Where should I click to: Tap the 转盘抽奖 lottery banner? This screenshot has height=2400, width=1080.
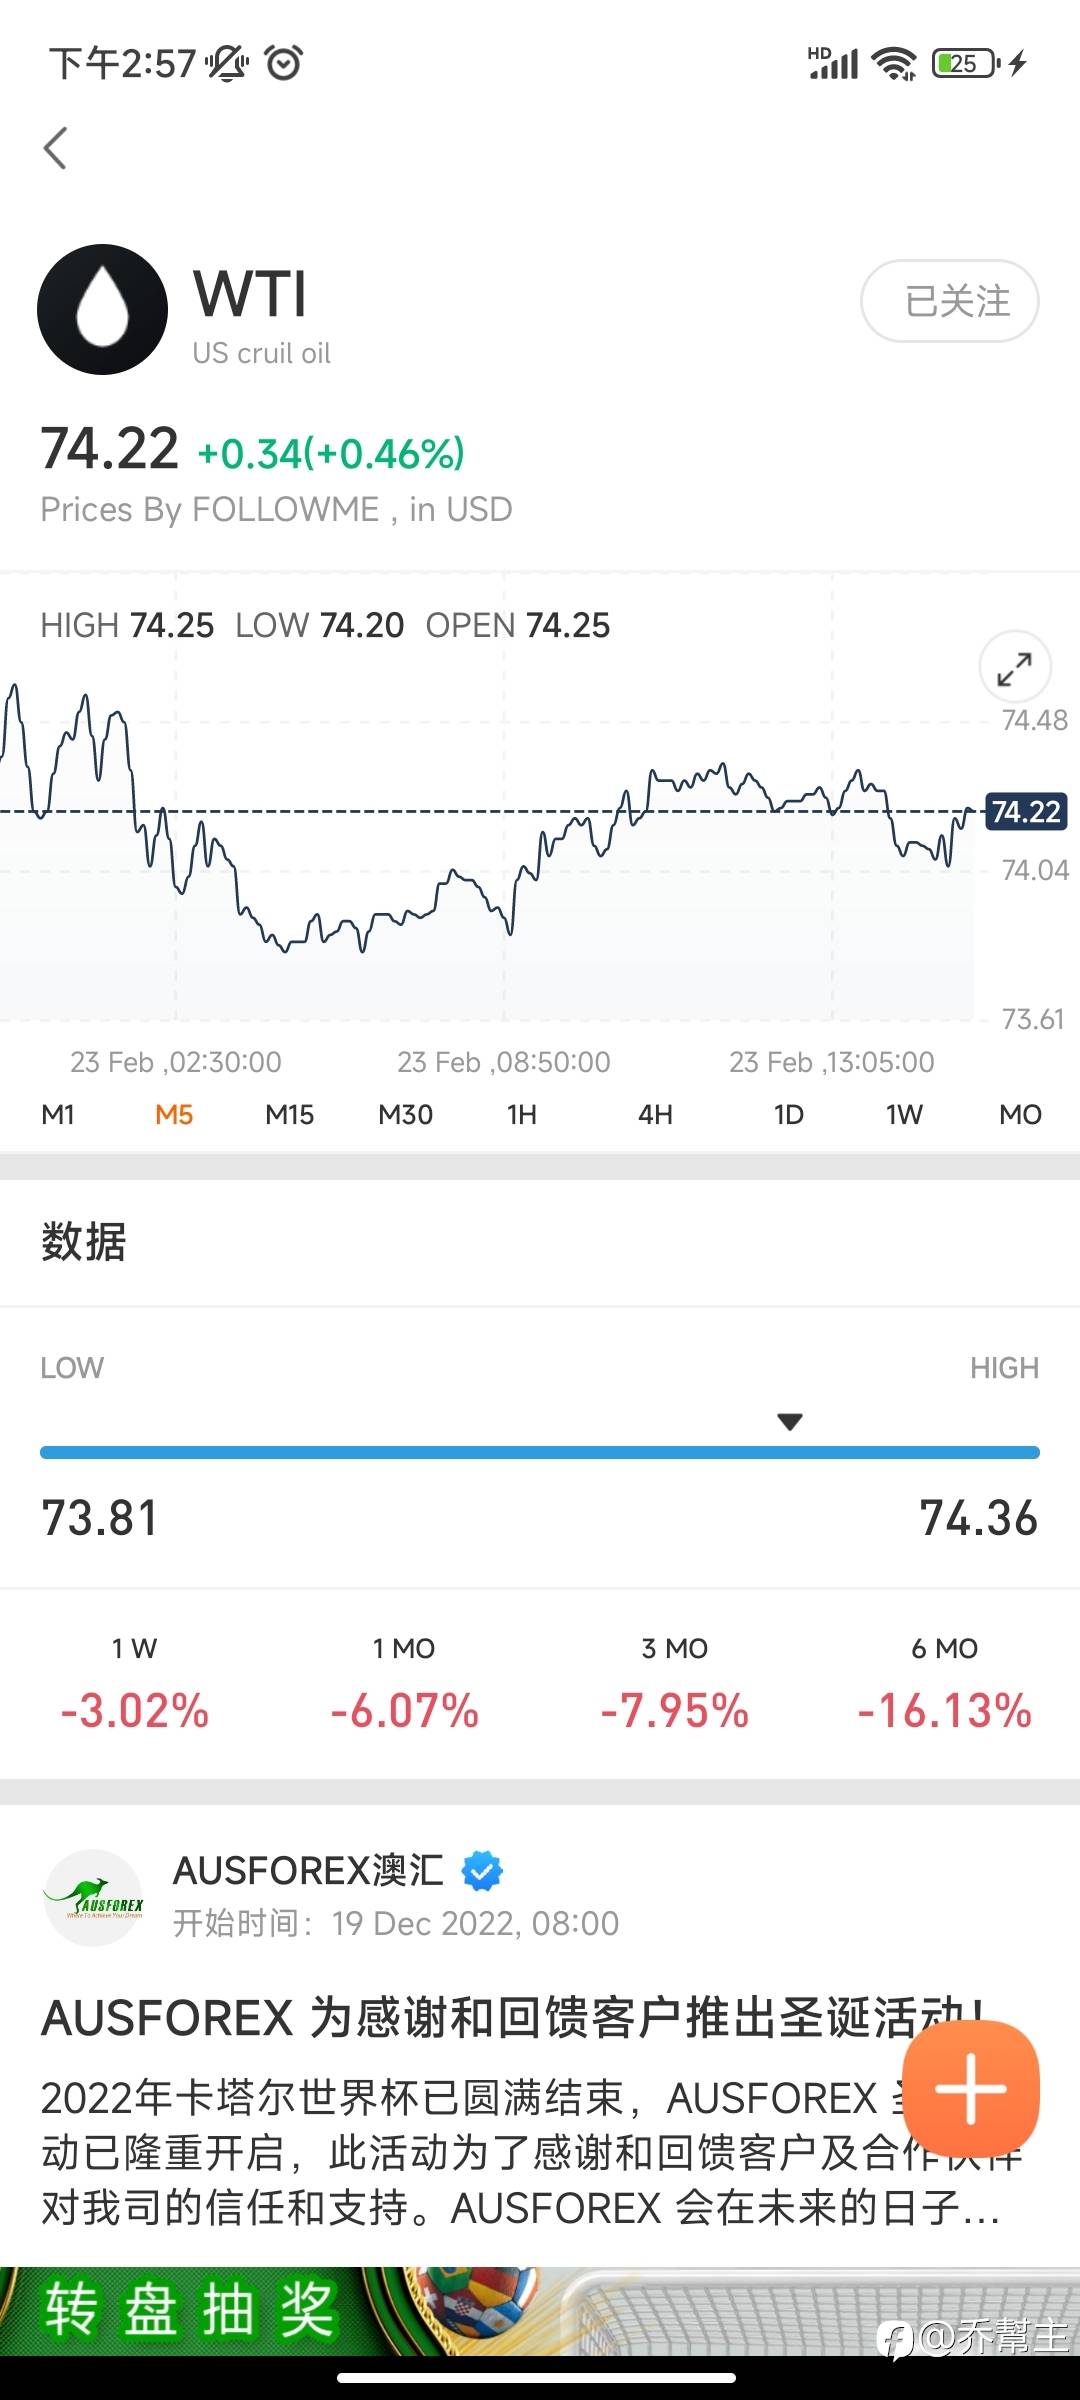tap(190, 2310)
